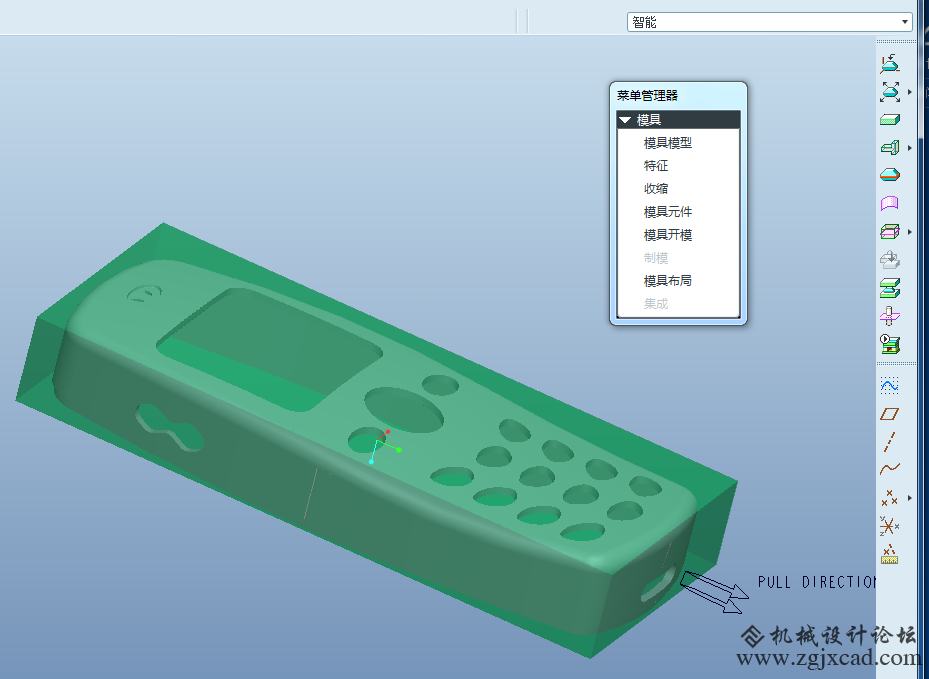Collapse the 模具 menu header triangle
929x679 pixels.
(625, 120)
